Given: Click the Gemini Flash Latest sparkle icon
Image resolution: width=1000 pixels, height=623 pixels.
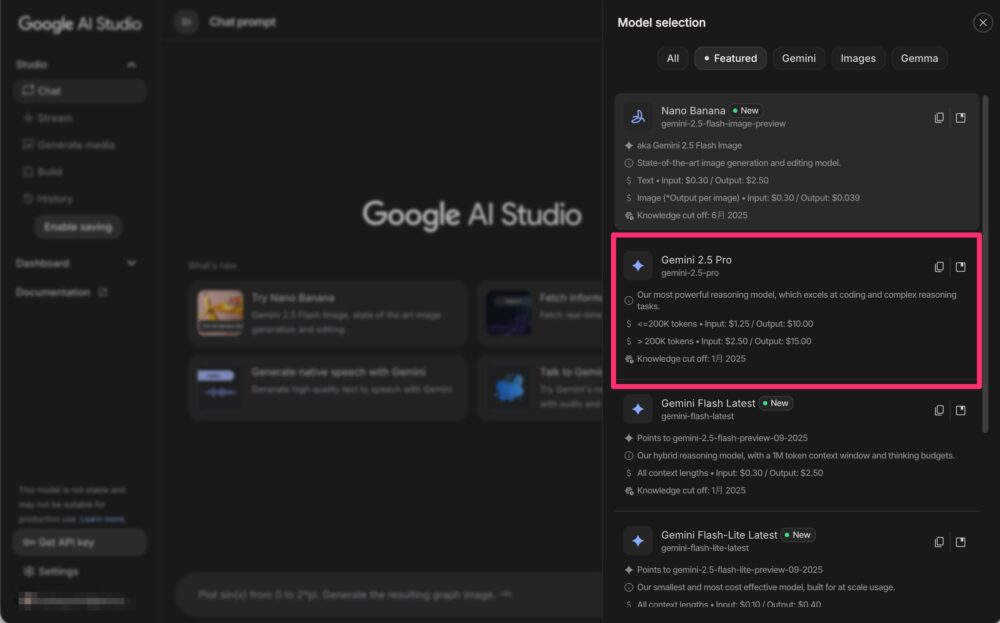Looking at the screenshot, I should pos(638,409).
